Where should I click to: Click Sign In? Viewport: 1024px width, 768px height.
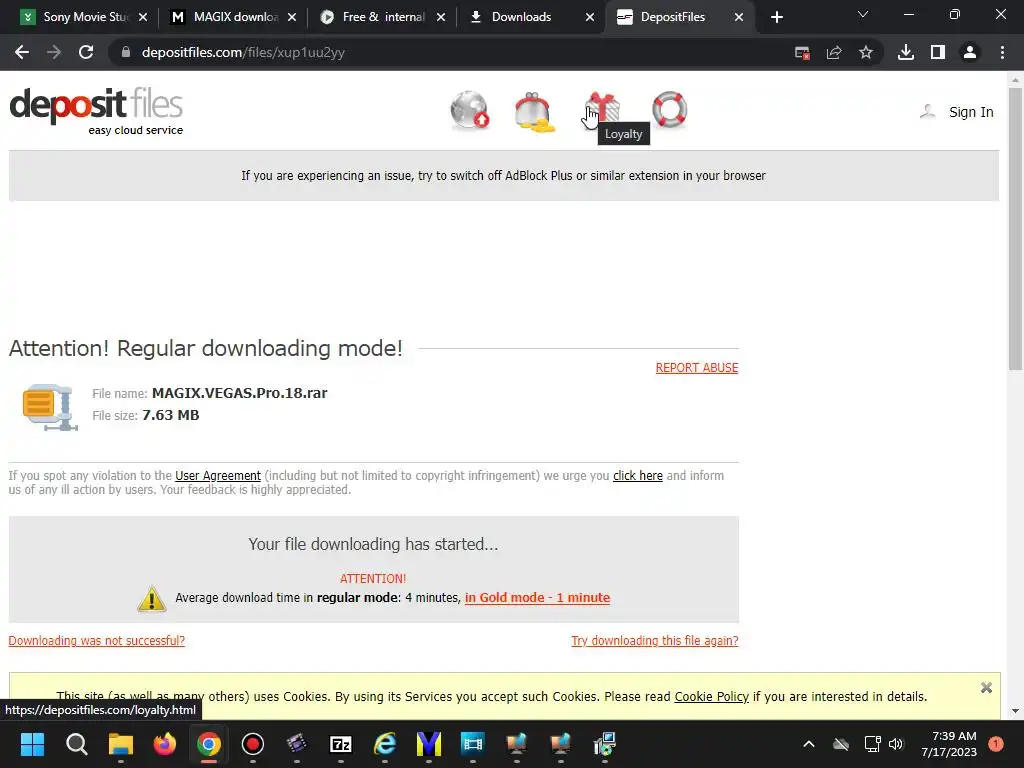coord(970,112)
